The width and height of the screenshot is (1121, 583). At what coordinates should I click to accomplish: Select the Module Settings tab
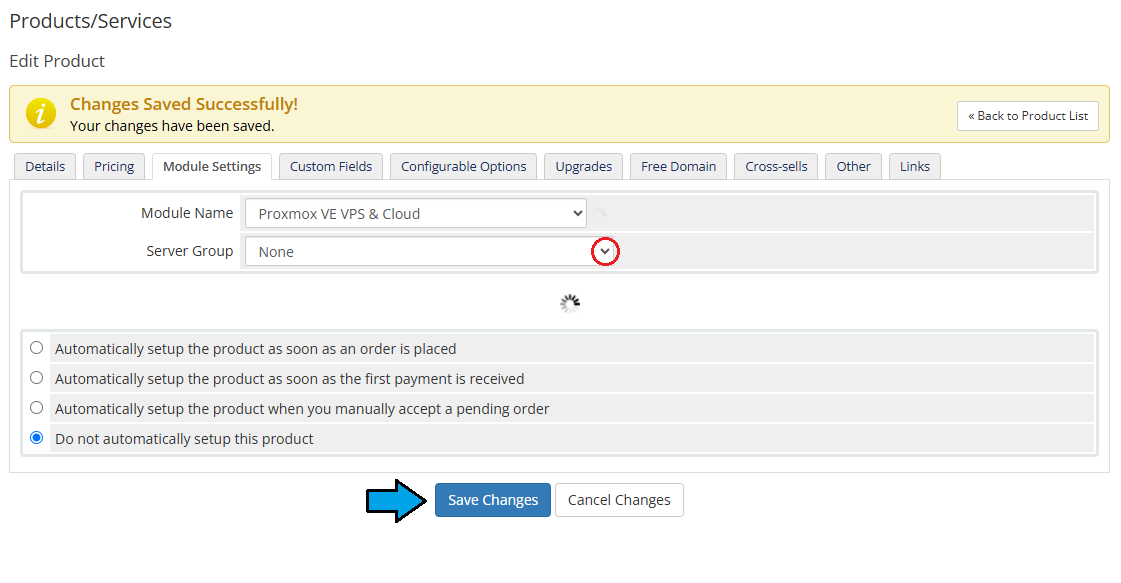pyautogui.click(x=212, y=166)
